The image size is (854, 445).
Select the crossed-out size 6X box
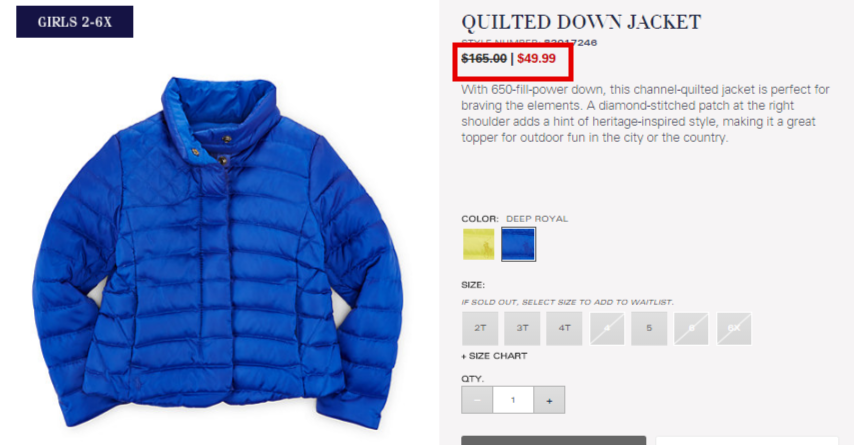(734, 328)
